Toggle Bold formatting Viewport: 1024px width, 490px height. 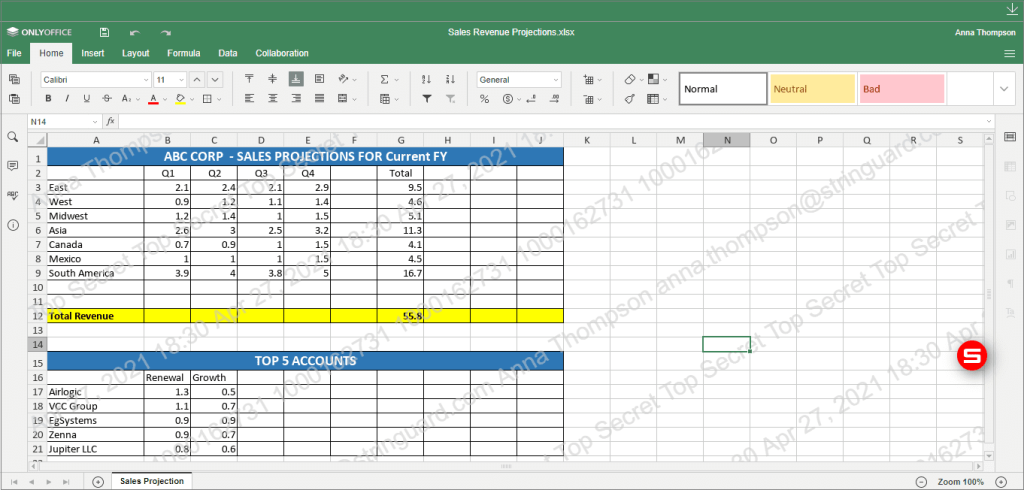(48, 99)
